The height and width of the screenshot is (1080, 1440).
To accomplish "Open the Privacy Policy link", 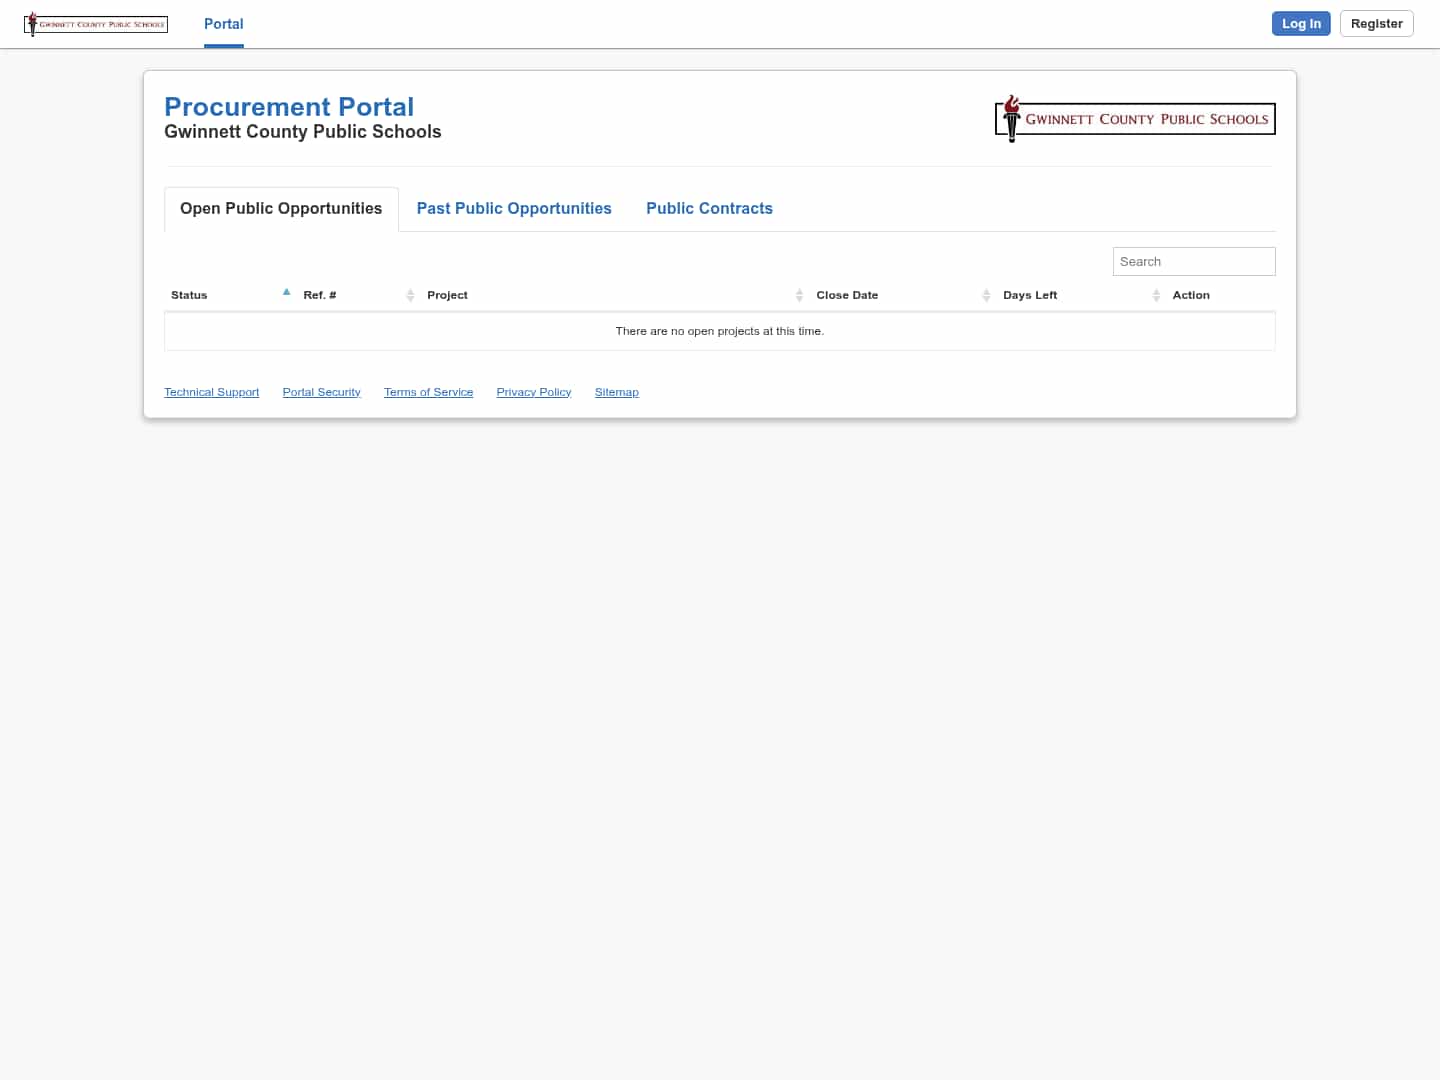I will 534,392.
